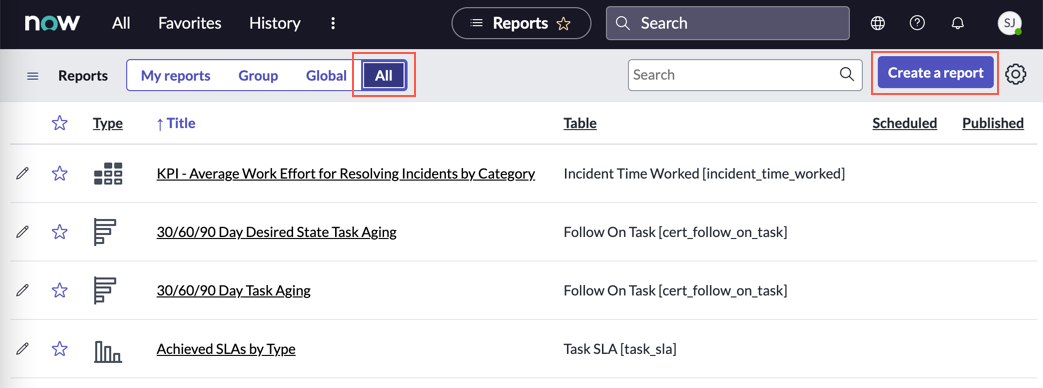This screenshot has height=388, width=1043.
Task: Click the star icon in the column header
Action: tap(60, 123)
